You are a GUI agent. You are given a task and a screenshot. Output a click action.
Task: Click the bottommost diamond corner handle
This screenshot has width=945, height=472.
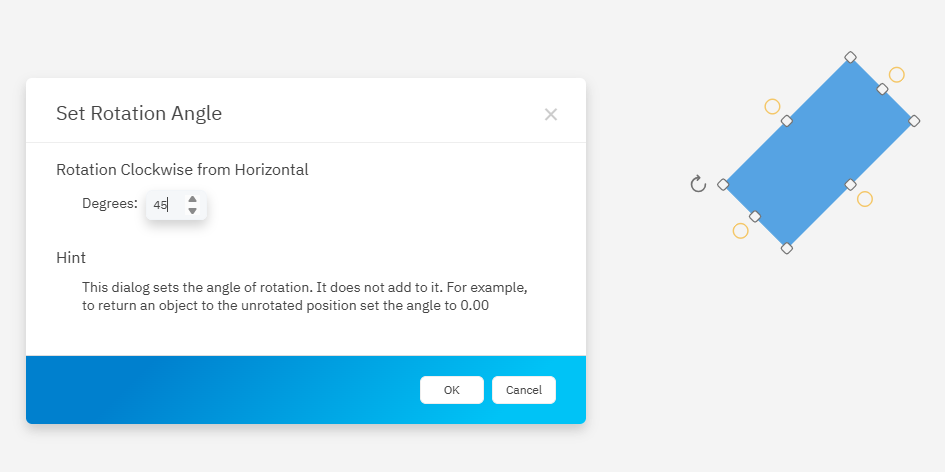(x=787, y=248)
